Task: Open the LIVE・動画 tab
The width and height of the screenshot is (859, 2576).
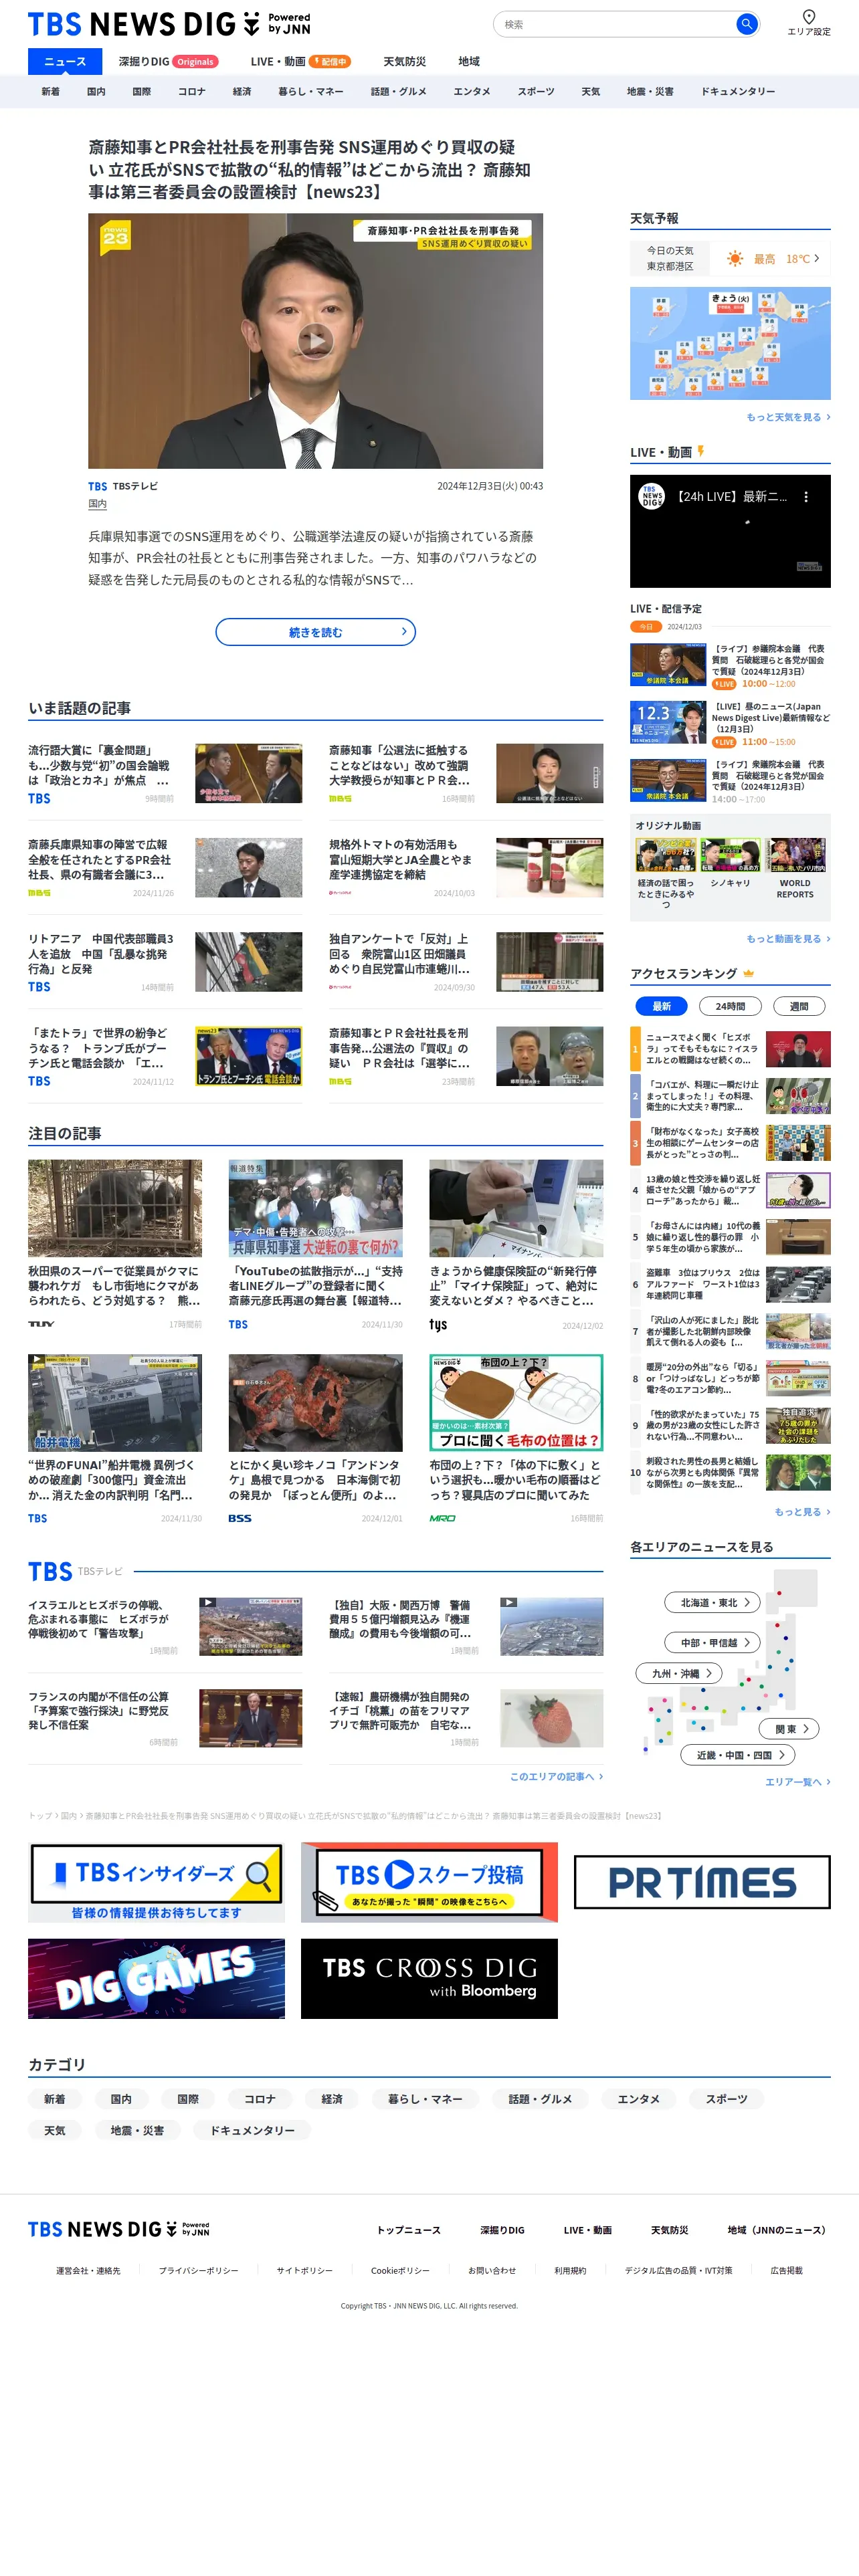Action: coord(300,62)
